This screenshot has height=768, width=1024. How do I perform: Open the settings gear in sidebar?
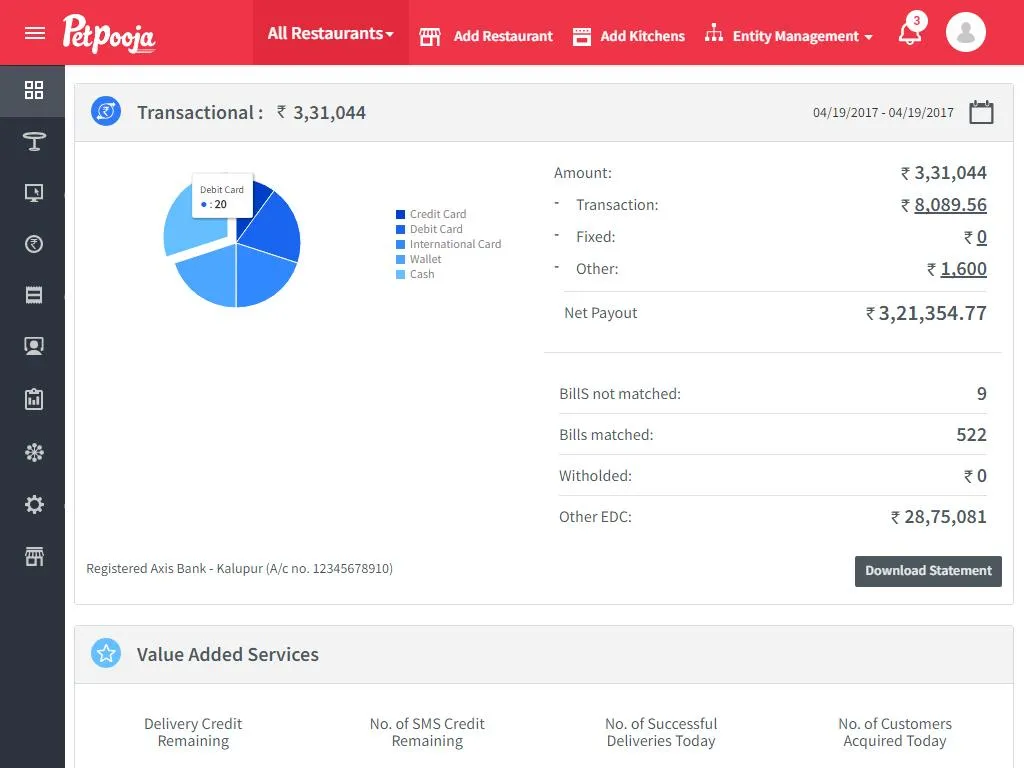[33, 504]
